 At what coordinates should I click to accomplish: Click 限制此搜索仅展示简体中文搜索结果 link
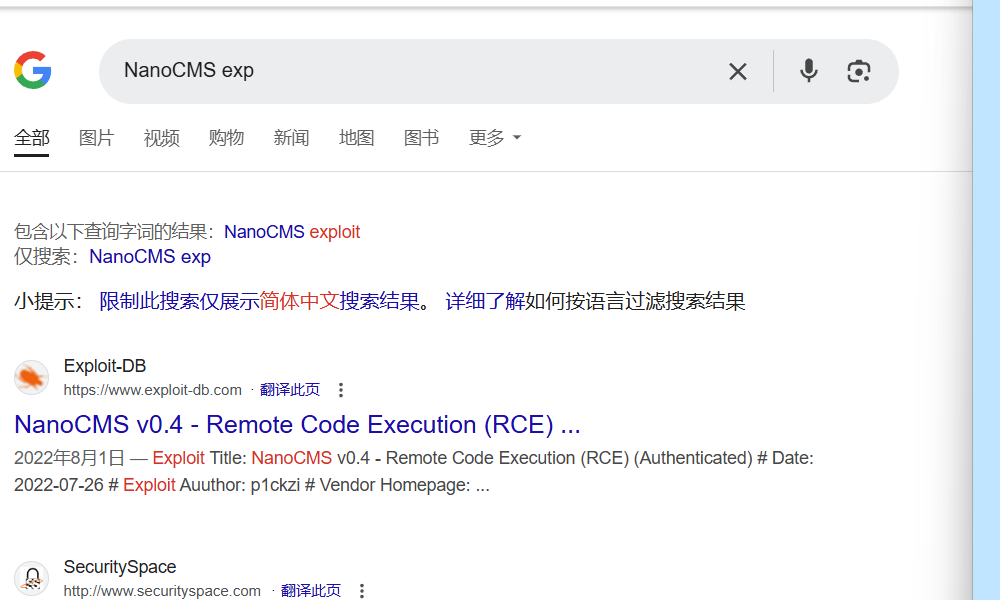coord(259,301)
